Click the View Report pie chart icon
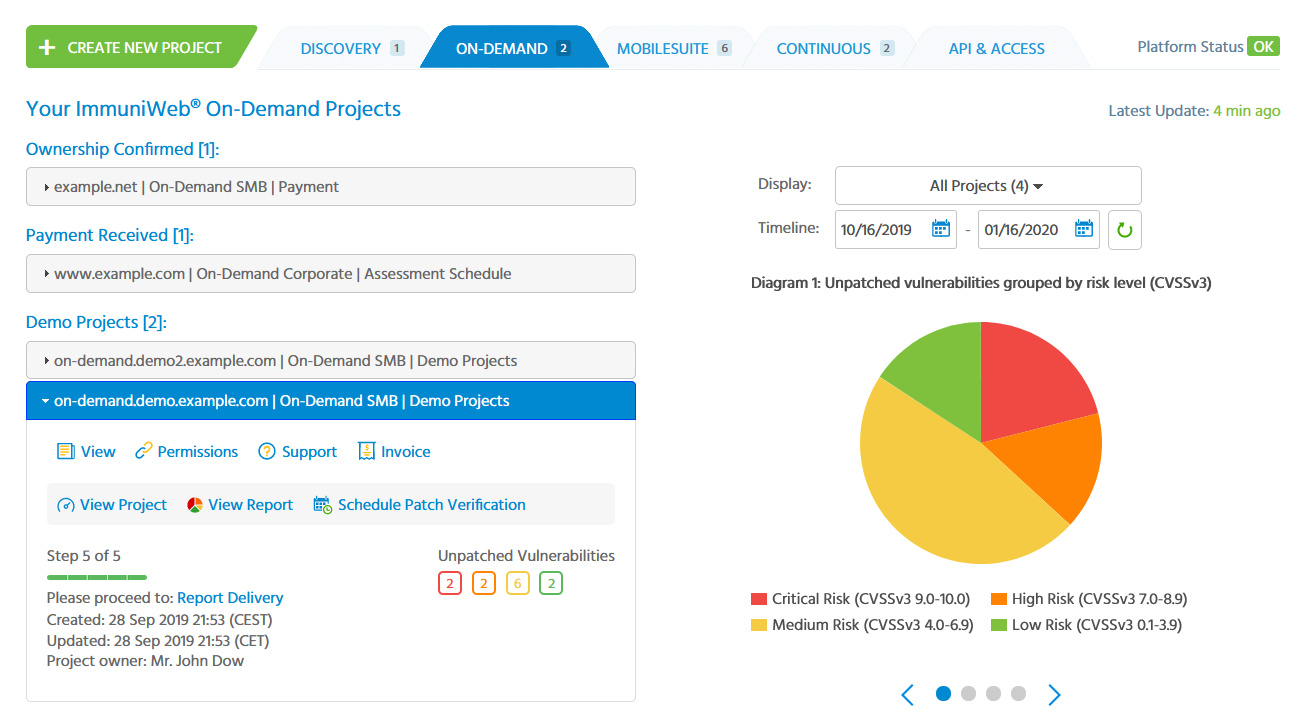The image size is (1305, 728). click(x=195, y=505)
